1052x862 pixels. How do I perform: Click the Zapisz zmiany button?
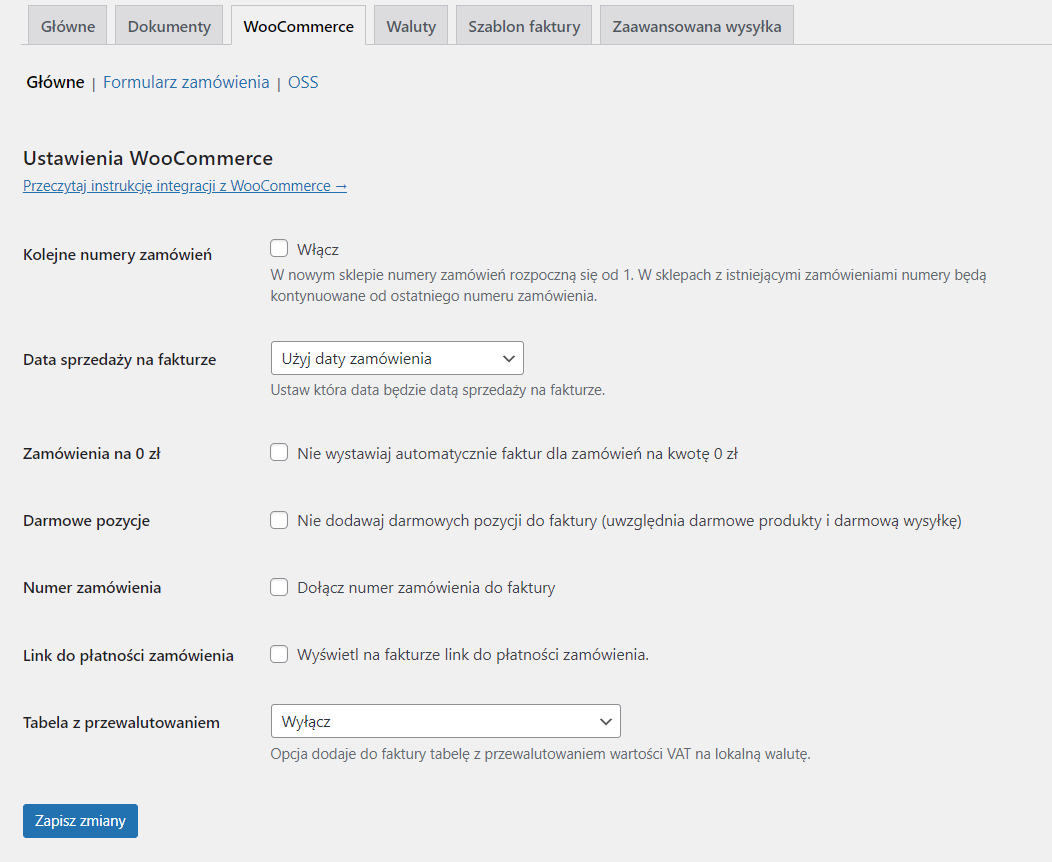(81, 821)
